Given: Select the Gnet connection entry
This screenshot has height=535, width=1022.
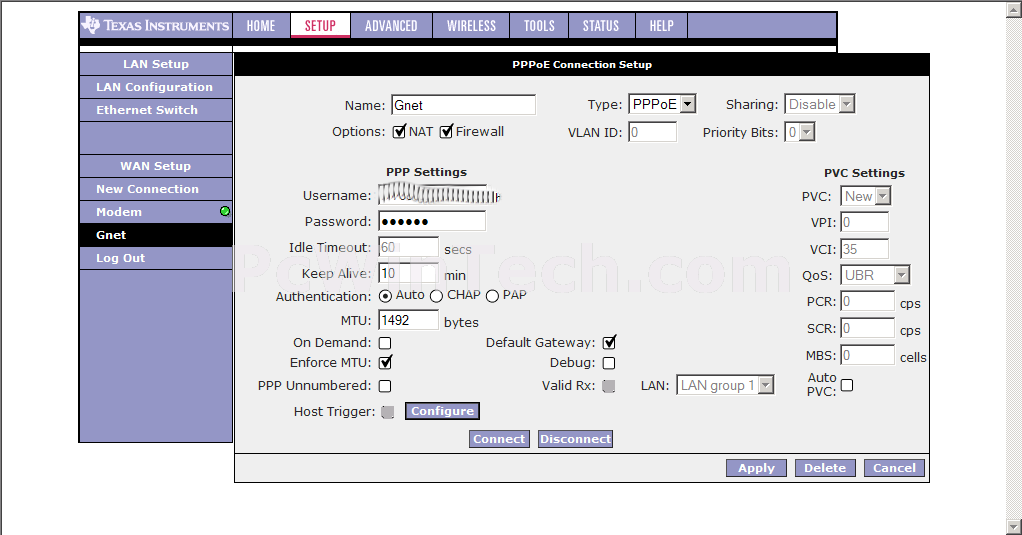Looking at the screenshot, I should click(x=156, y=235).
